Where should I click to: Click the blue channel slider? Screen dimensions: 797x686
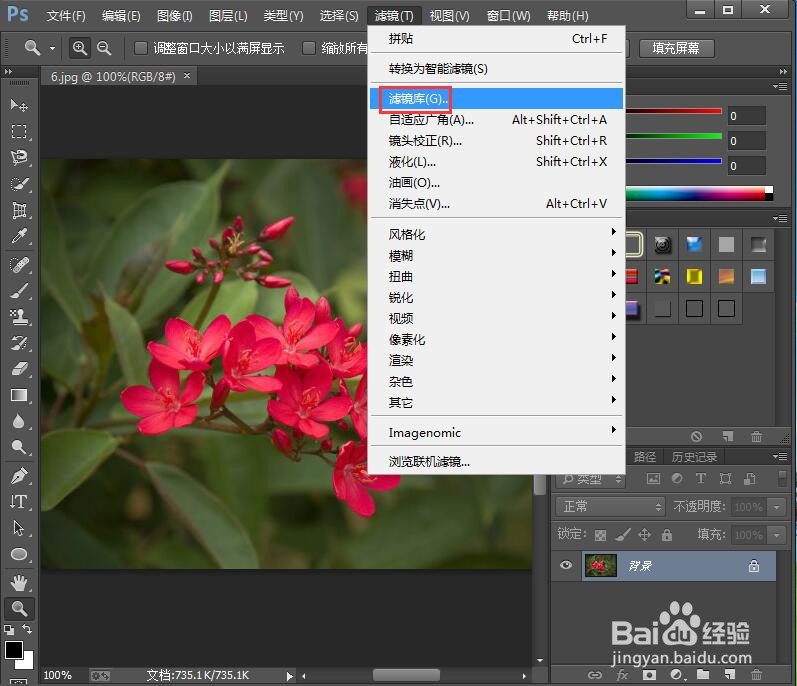coord(673,161)
